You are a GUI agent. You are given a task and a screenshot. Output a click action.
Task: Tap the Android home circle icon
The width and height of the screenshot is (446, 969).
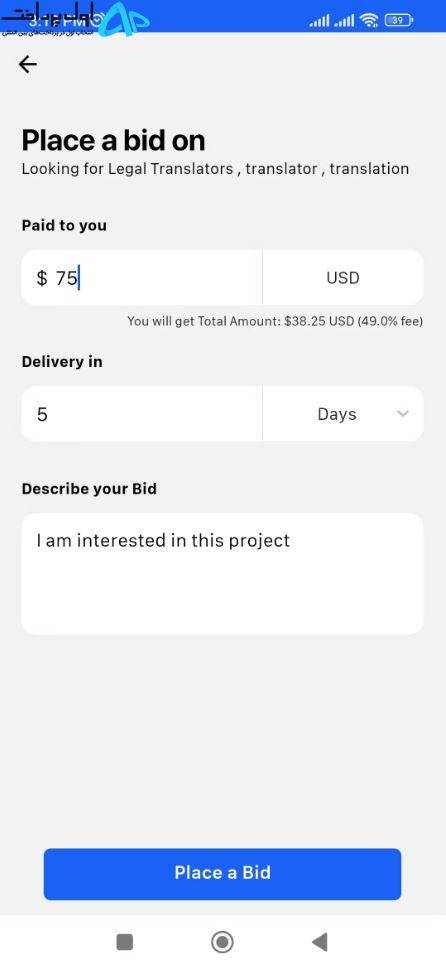click(222, 942)
